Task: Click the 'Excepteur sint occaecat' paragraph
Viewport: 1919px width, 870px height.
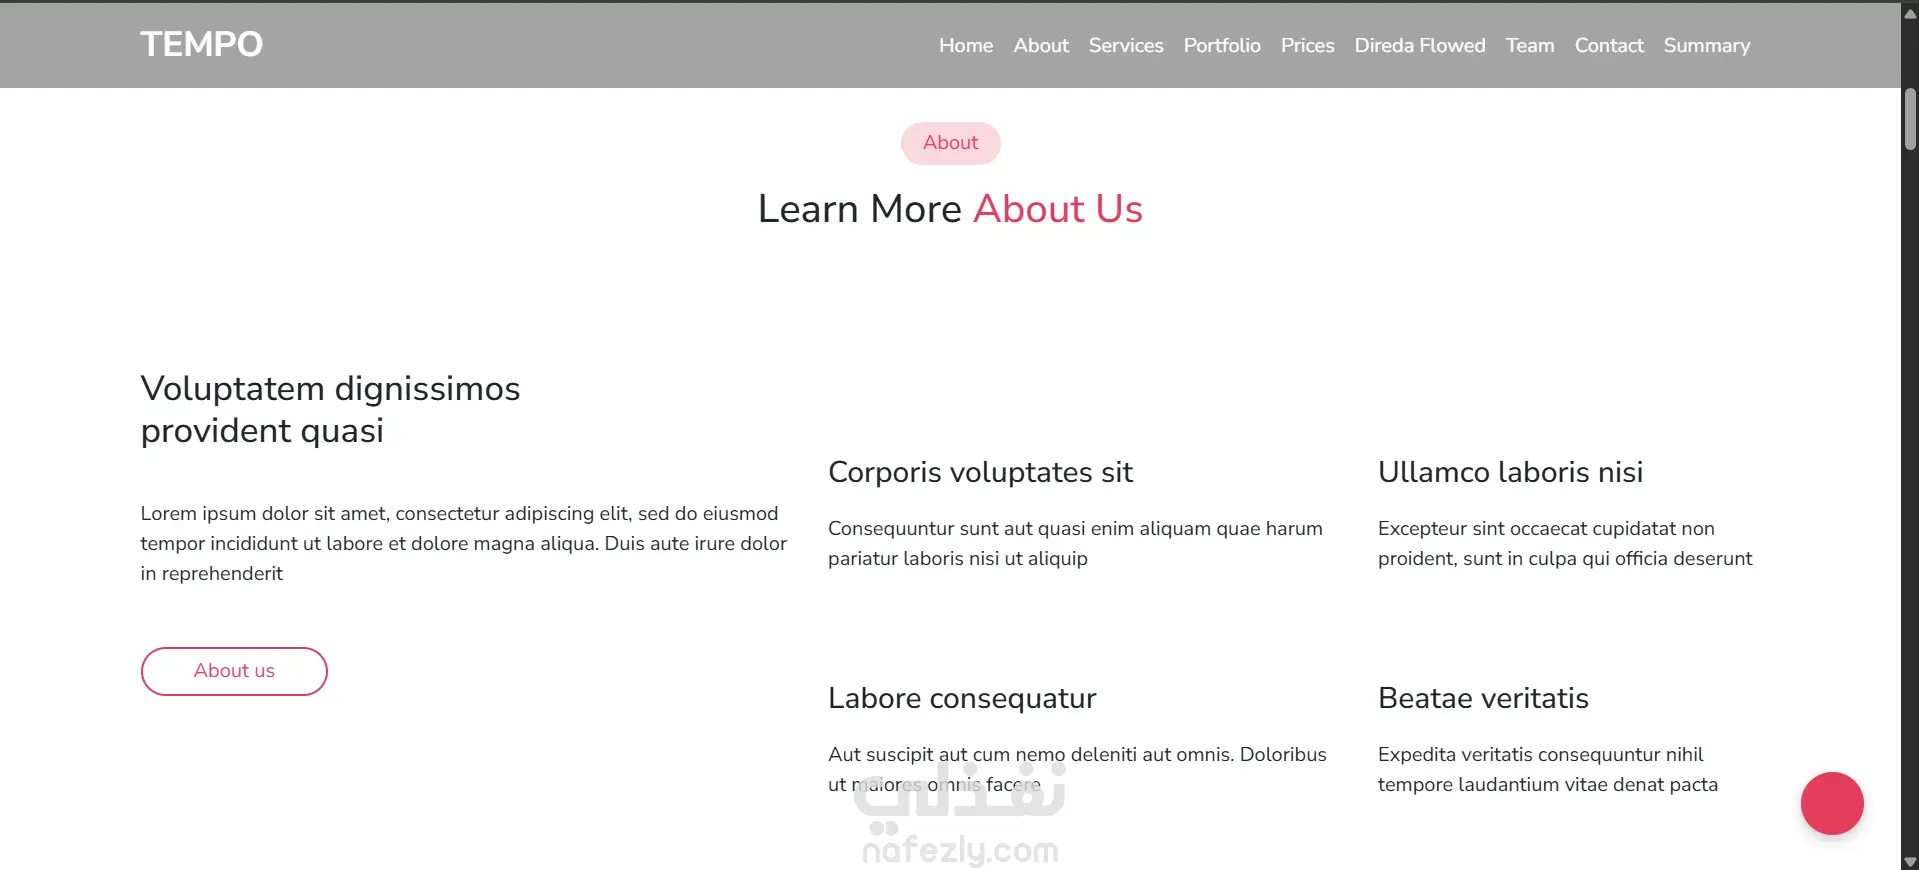Action: pos(1565,543)
